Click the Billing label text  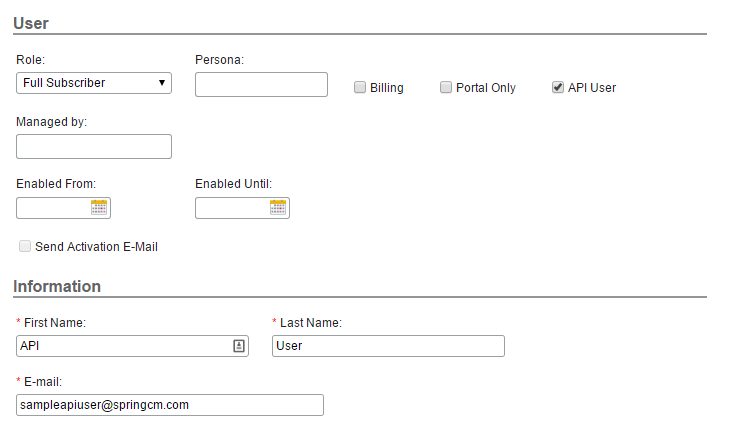tap(387, 88)
